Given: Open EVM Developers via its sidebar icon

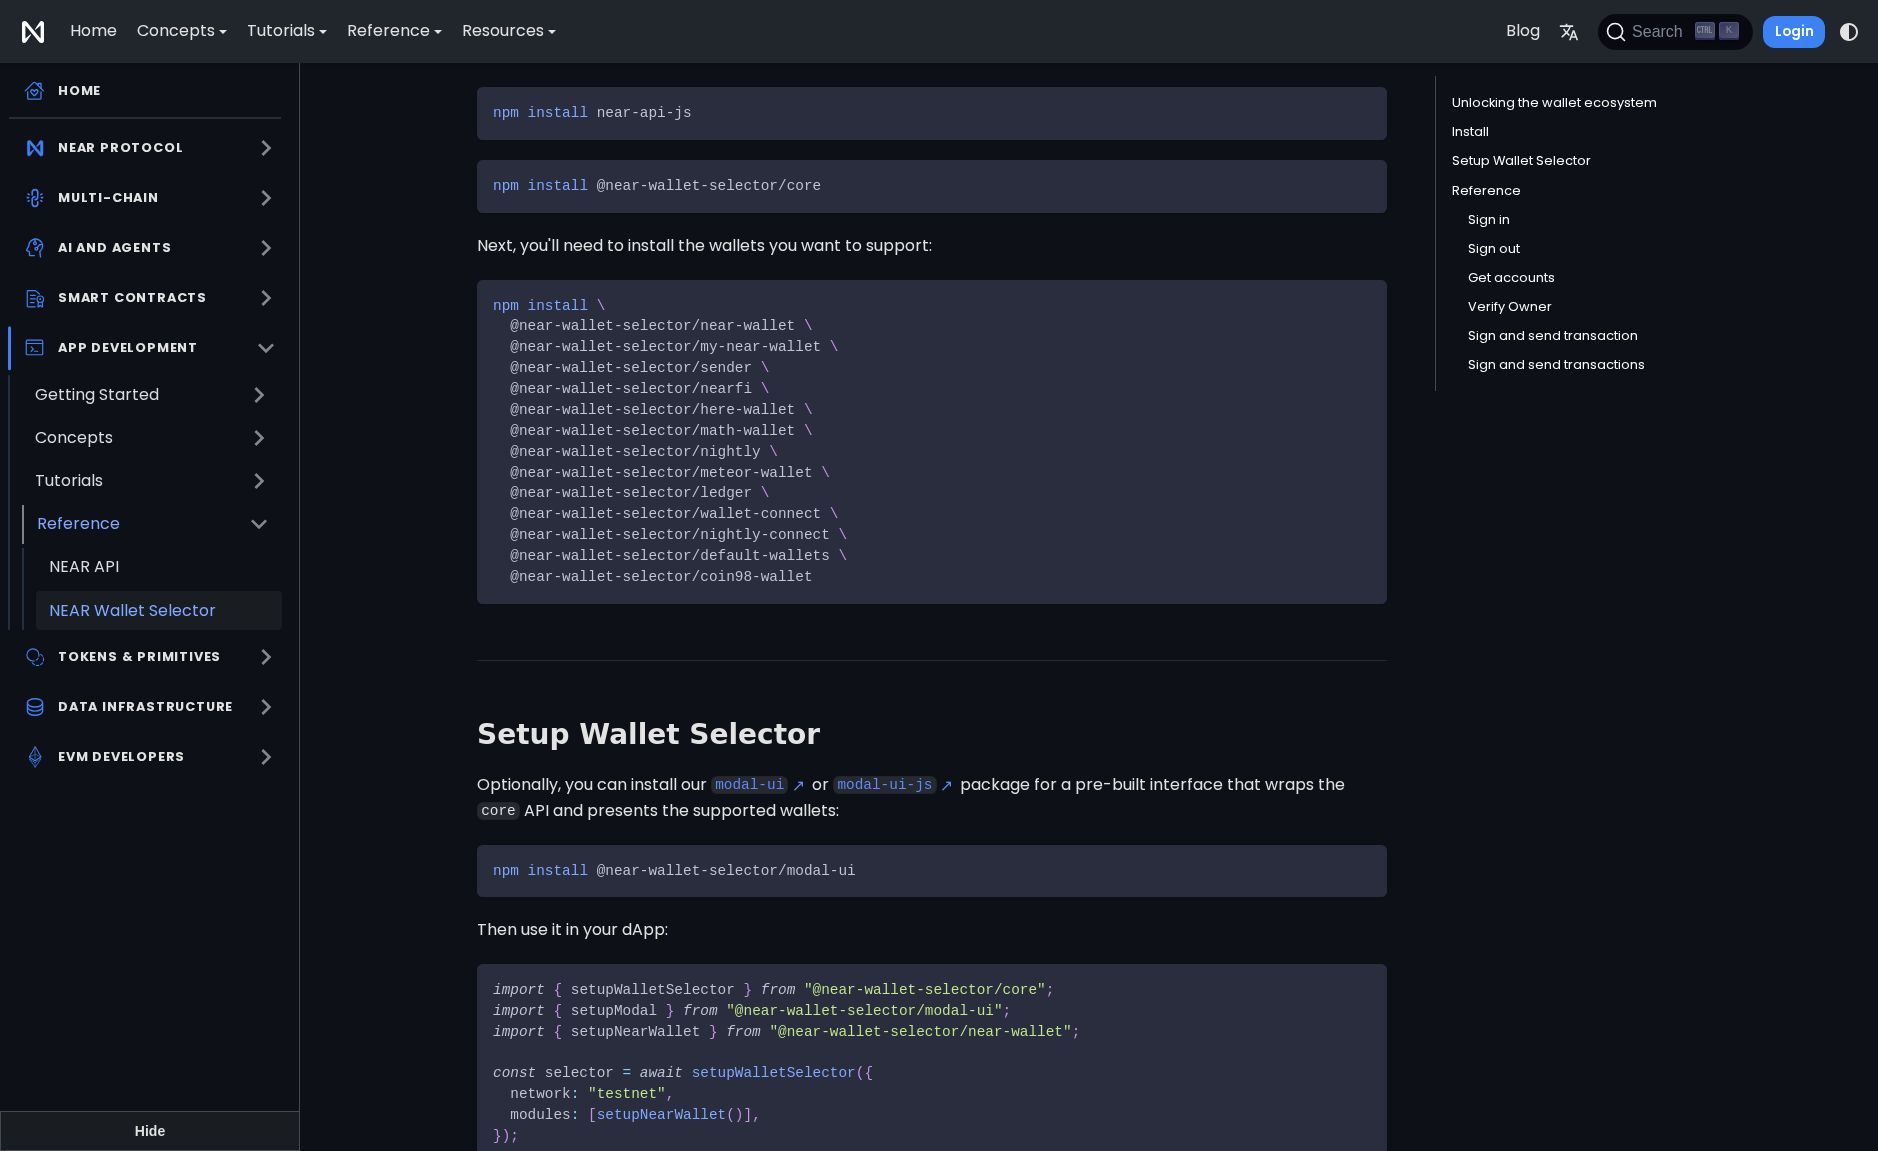Looking at the screenshot, I should pyautogui.click(x=35, y=757).
